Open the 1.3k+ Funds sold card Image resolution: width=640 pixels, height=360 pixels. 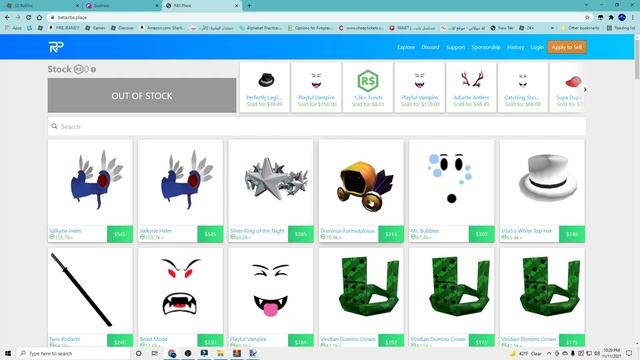click(368, 87)
